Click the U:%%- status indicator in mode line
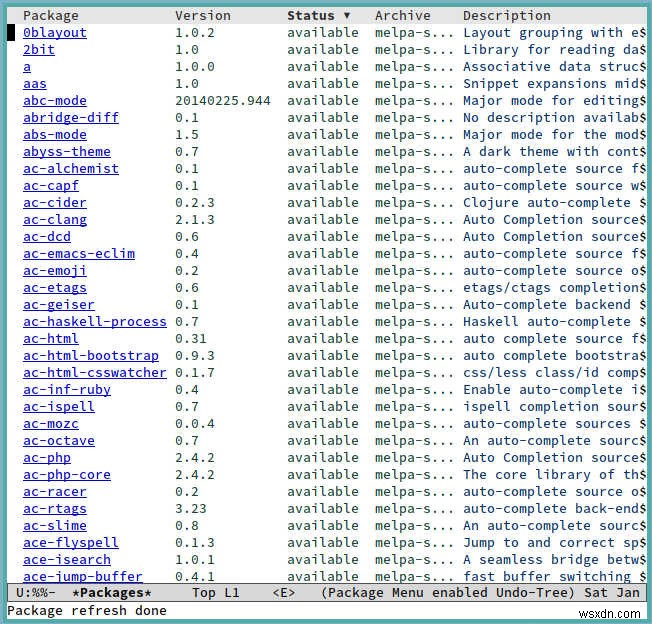Image resolution: width=652 pixels, height=624 pixels. point(35,593)
